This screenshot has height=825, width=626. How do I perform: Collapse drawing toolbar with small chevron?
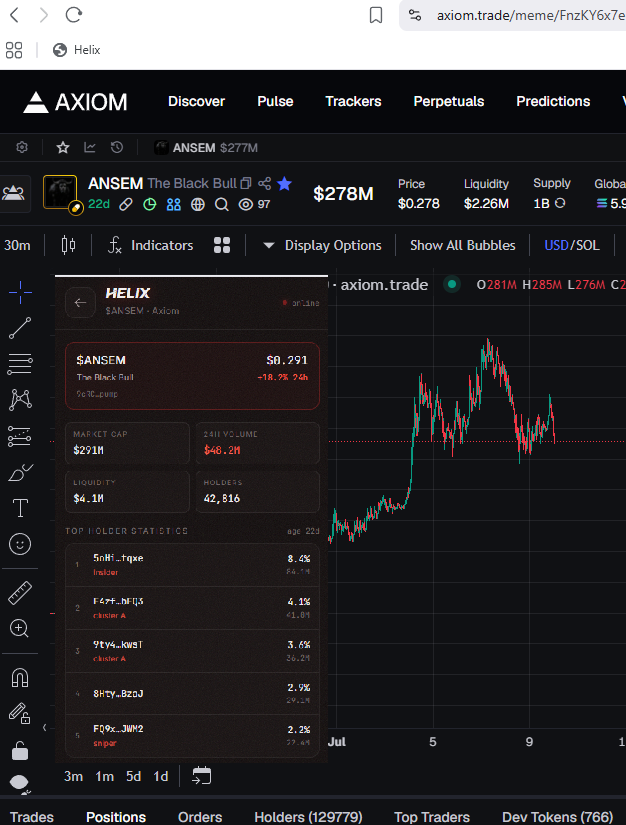(x=45, y=727)
